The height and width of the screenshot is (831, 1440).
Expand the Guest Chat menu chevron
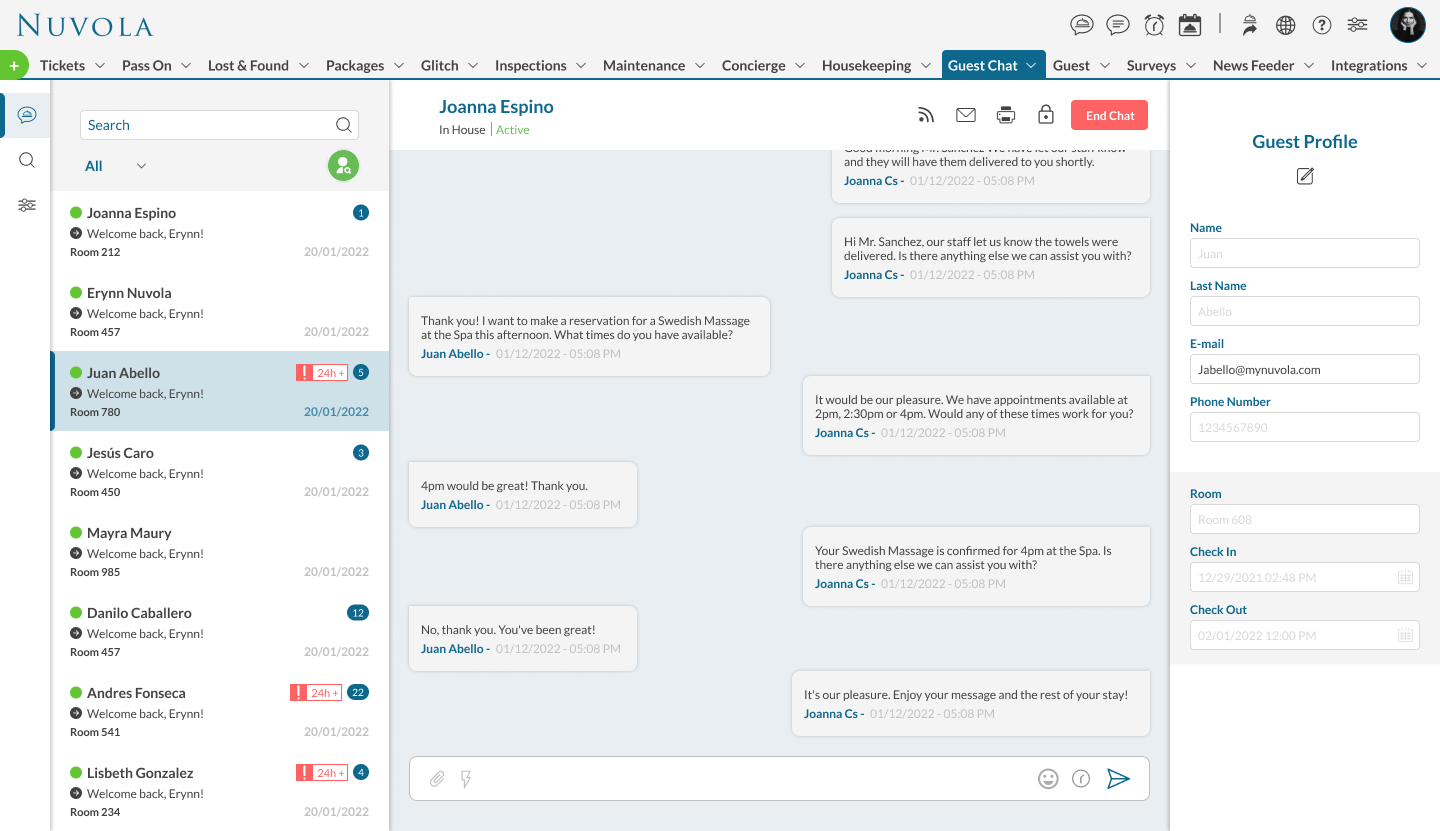pos(1031,66)
